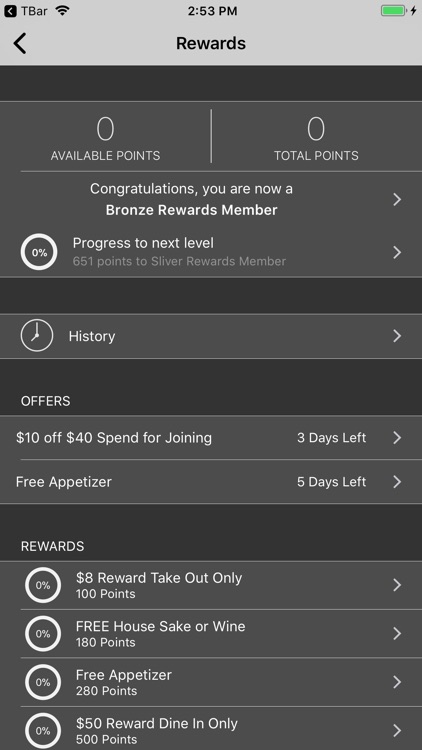The width and height of the screenshot is (422, 750).
Task: Tap the 0% ring for $50 Reward Dine In
Action: [43, 730]
